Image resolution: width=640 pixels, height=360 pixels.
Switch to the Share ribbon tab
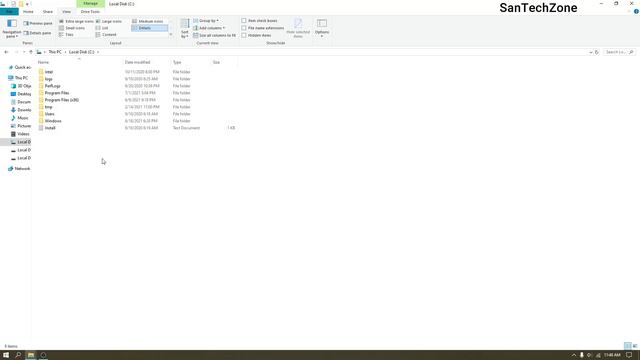click(x=48, y=11)
